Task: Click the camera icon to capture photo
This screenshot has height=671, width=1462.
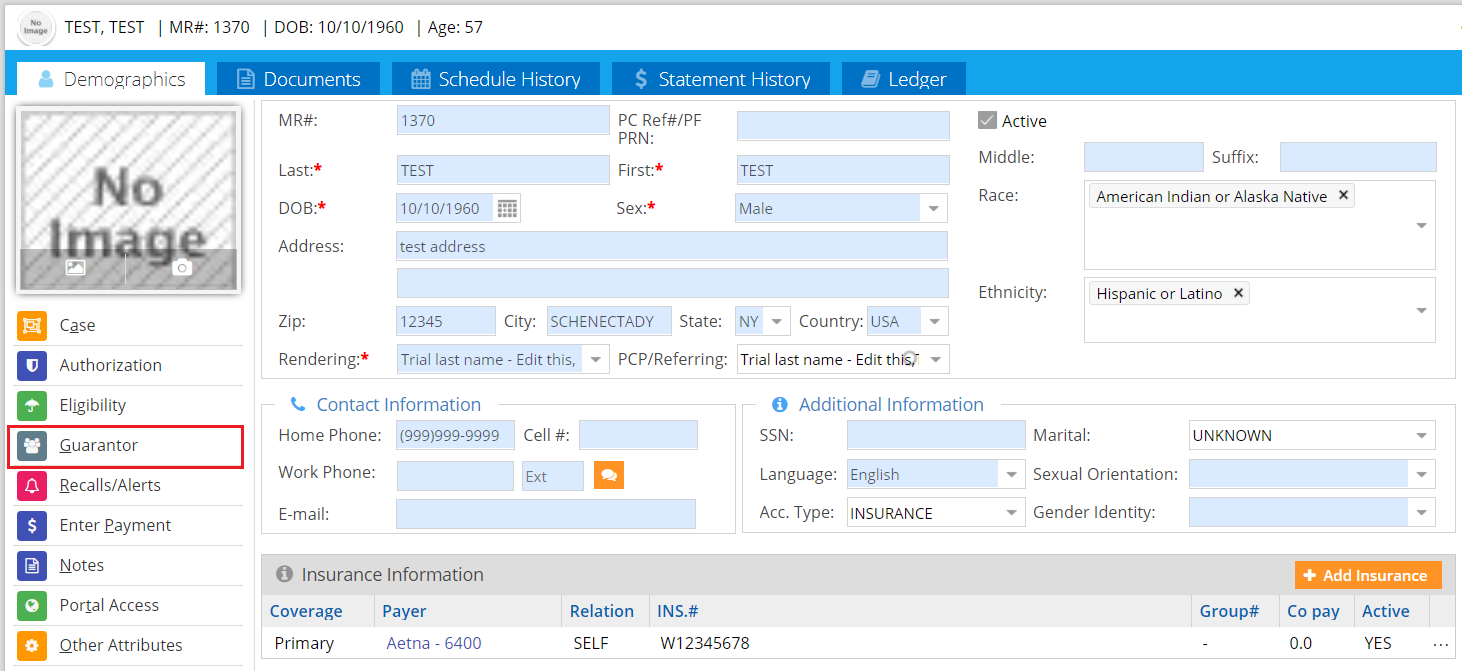Action: click(181, 267)
